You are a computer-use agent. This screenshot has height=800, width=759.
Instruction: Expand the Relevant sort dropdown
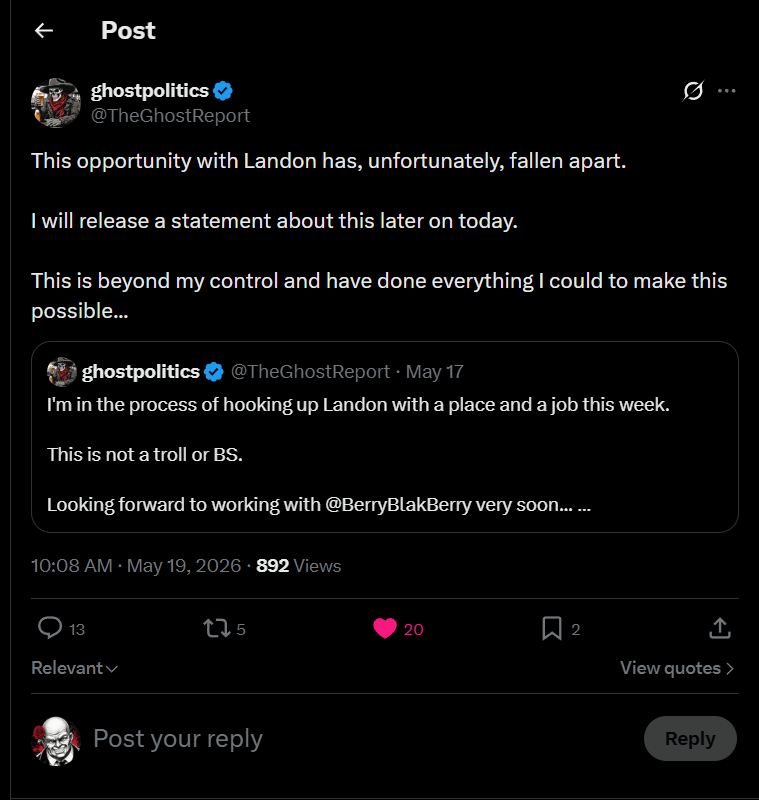click(x=74, y=668)
